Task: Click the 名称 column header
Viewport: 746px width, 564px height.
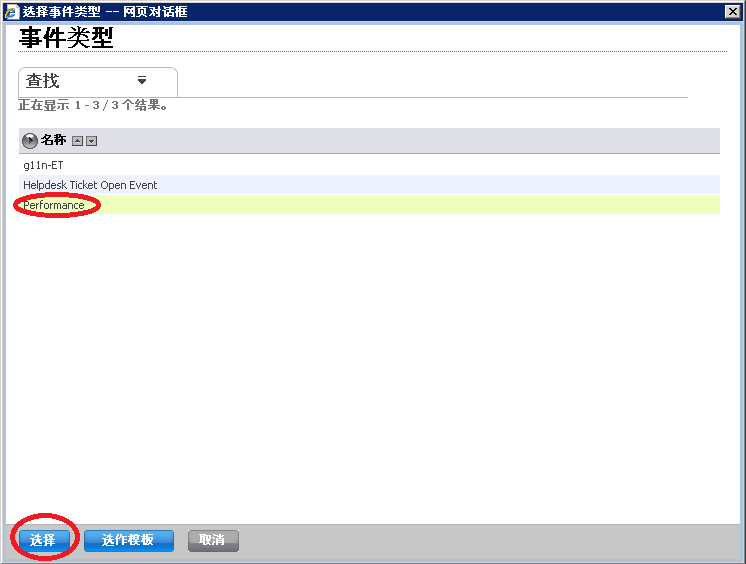Action: click(53, 140)
